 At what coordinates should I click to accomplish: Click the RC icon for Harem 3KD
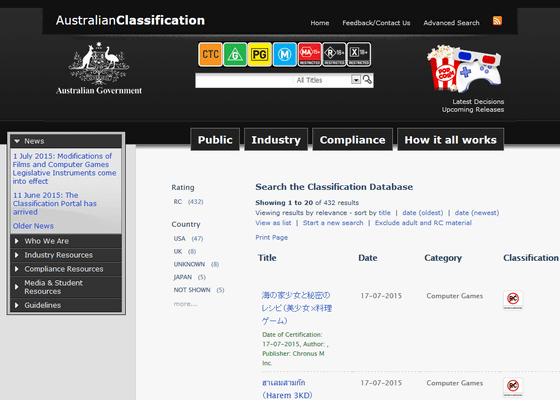point(513,387)
